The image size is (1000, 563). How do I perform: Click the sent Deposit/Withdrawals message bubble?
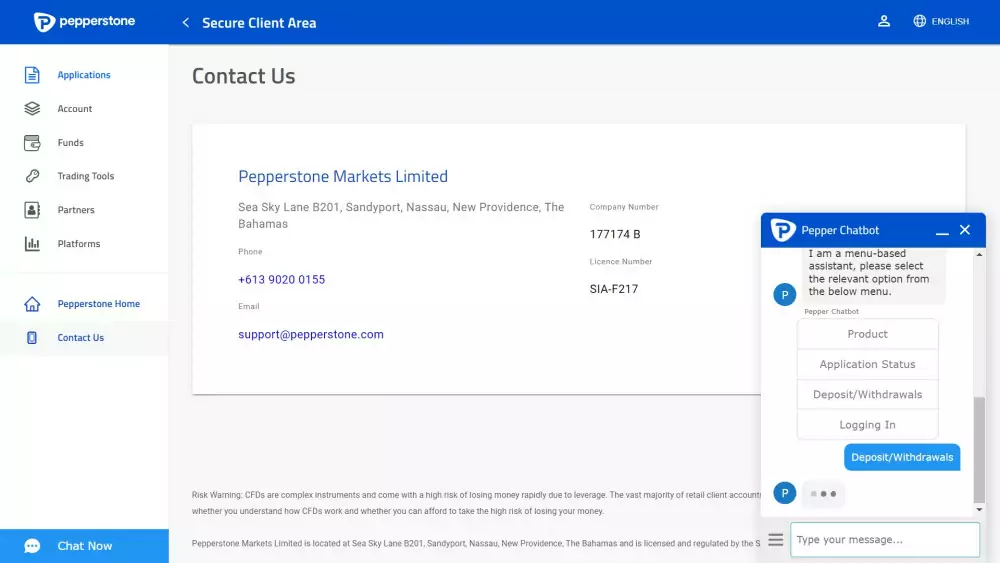tap(902, 457)
